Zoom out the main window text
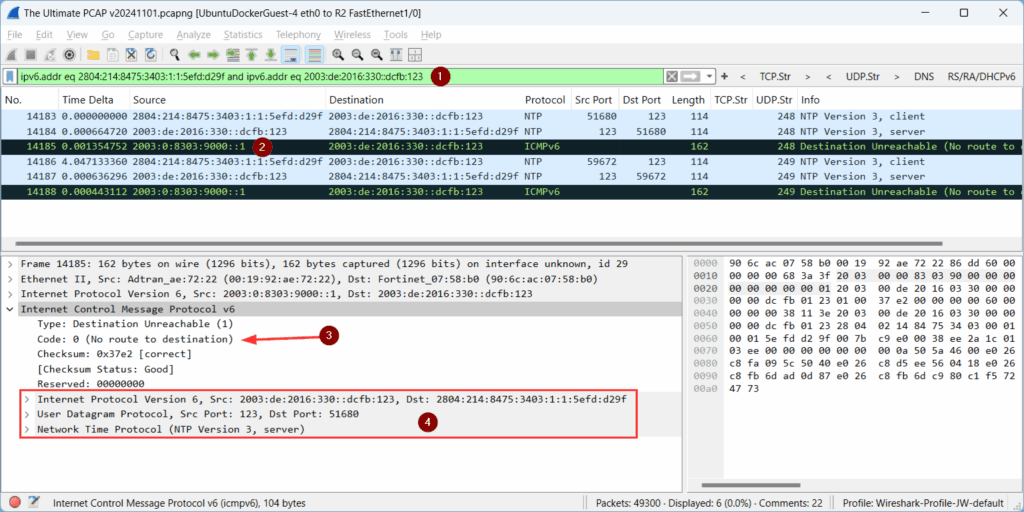Screen dimensions: 1024x512 [357, 54]
